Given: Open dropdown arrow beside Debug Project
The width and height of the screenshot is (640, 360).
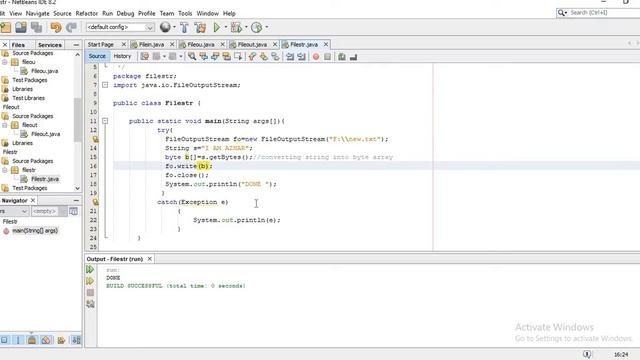Looking at the screenshot, I should pyautogui.click(x=246, y=27).
